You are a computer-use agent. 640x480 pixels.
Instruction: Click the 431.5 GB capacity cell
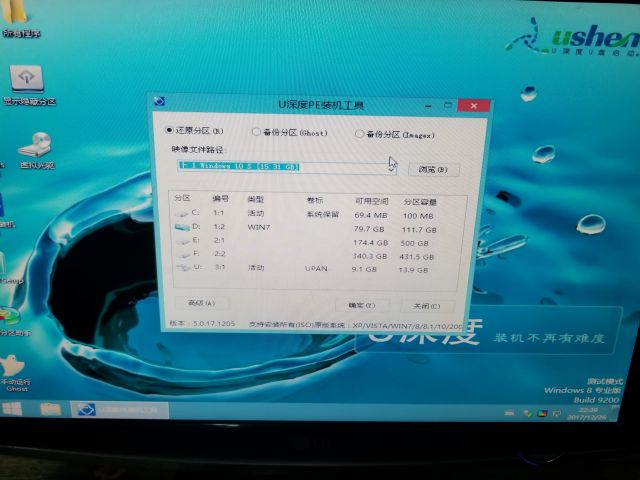pos(417,257)
